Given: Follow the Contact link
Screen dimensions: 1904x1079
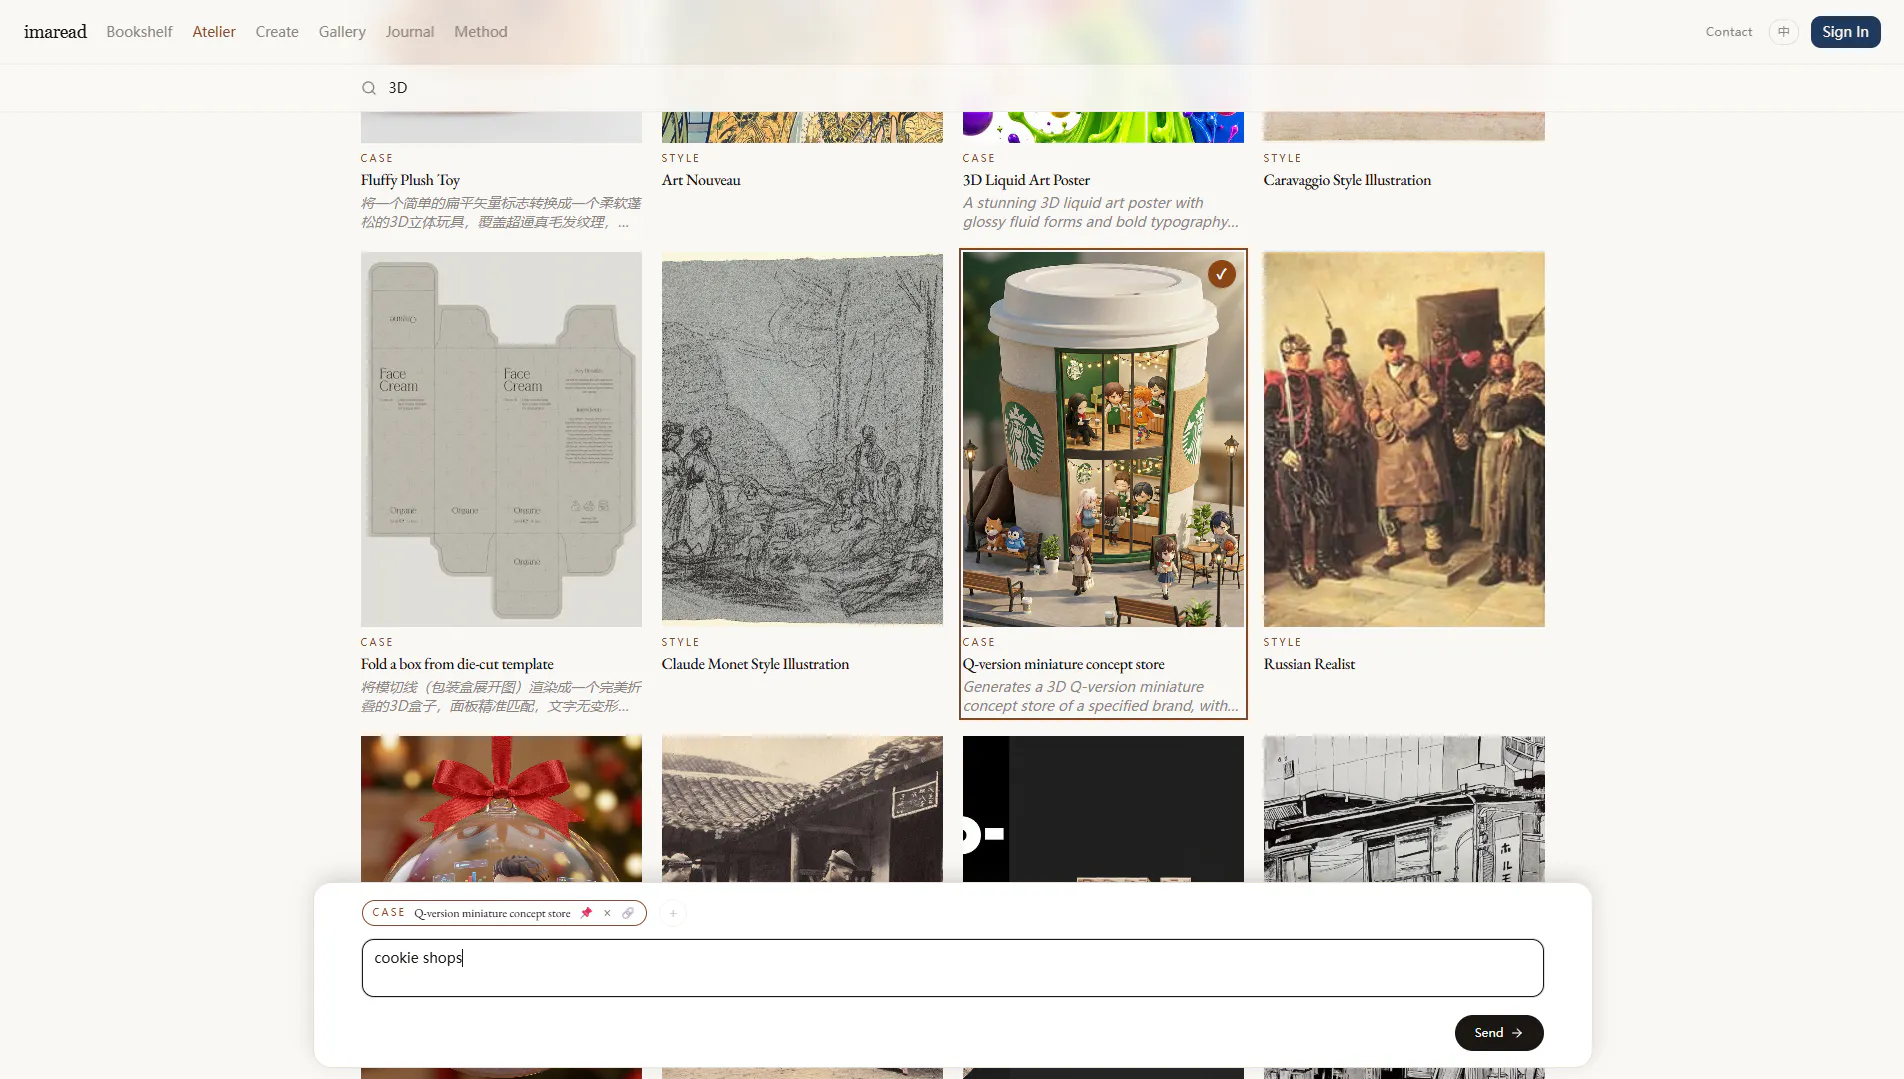Looking at the screenshot, I should click(x=1729, y=32).
